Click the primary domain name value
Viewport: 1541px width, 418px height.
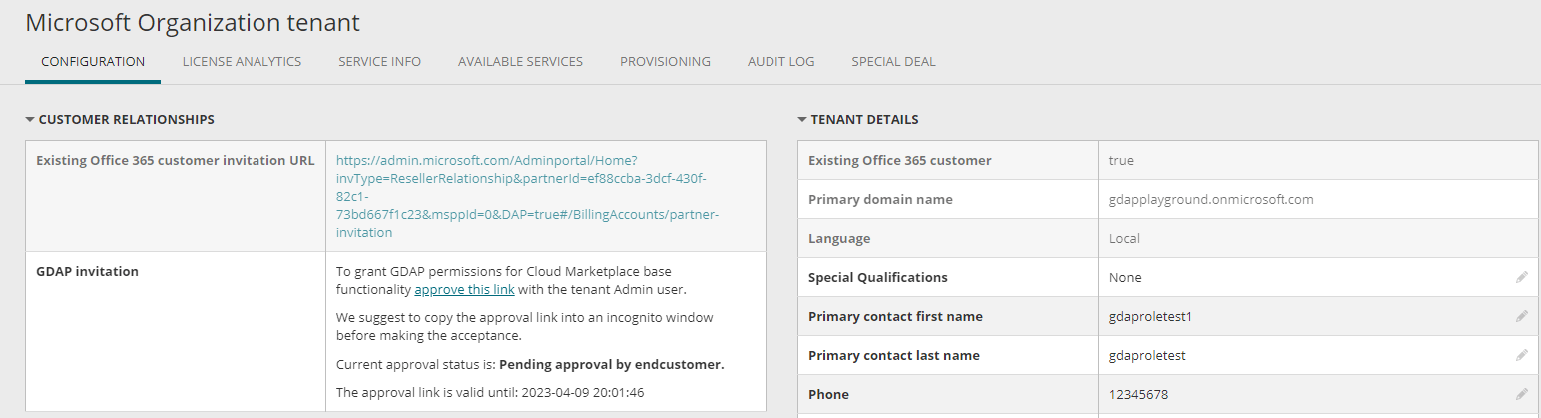[x=1211, y=199]
